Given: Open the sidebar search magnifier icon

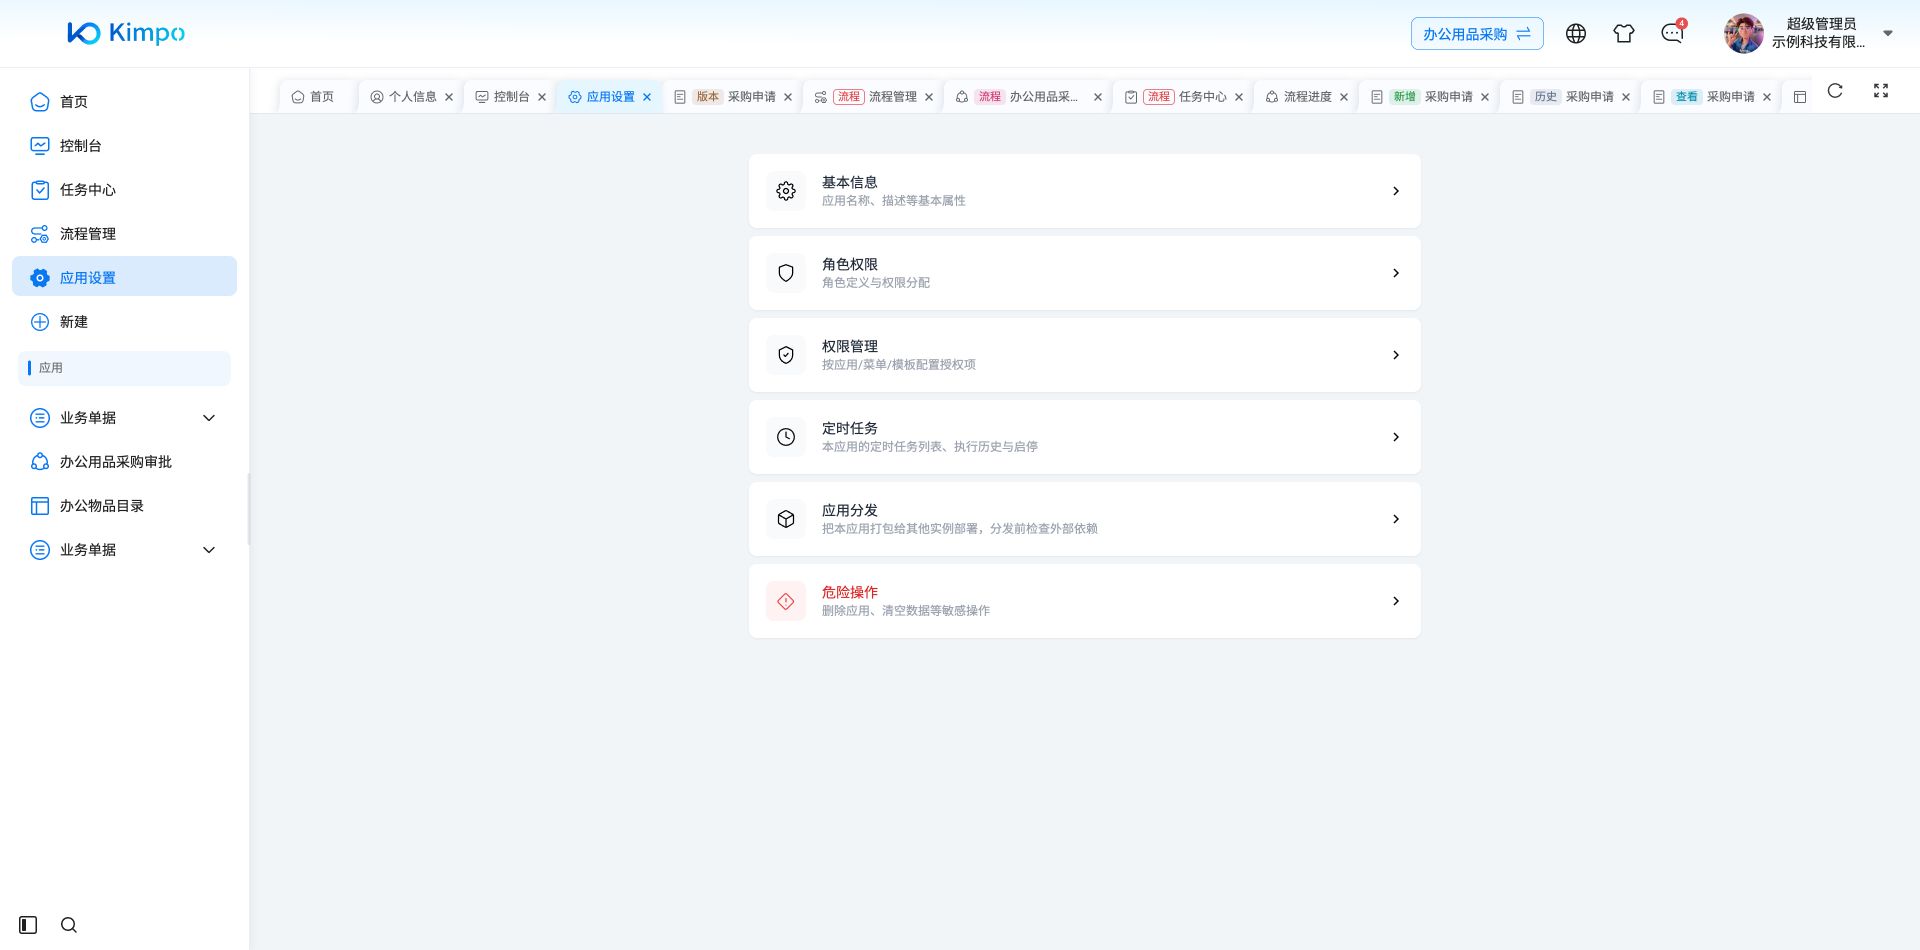Looking at the screenshot, I should click(x=69, y=925).
